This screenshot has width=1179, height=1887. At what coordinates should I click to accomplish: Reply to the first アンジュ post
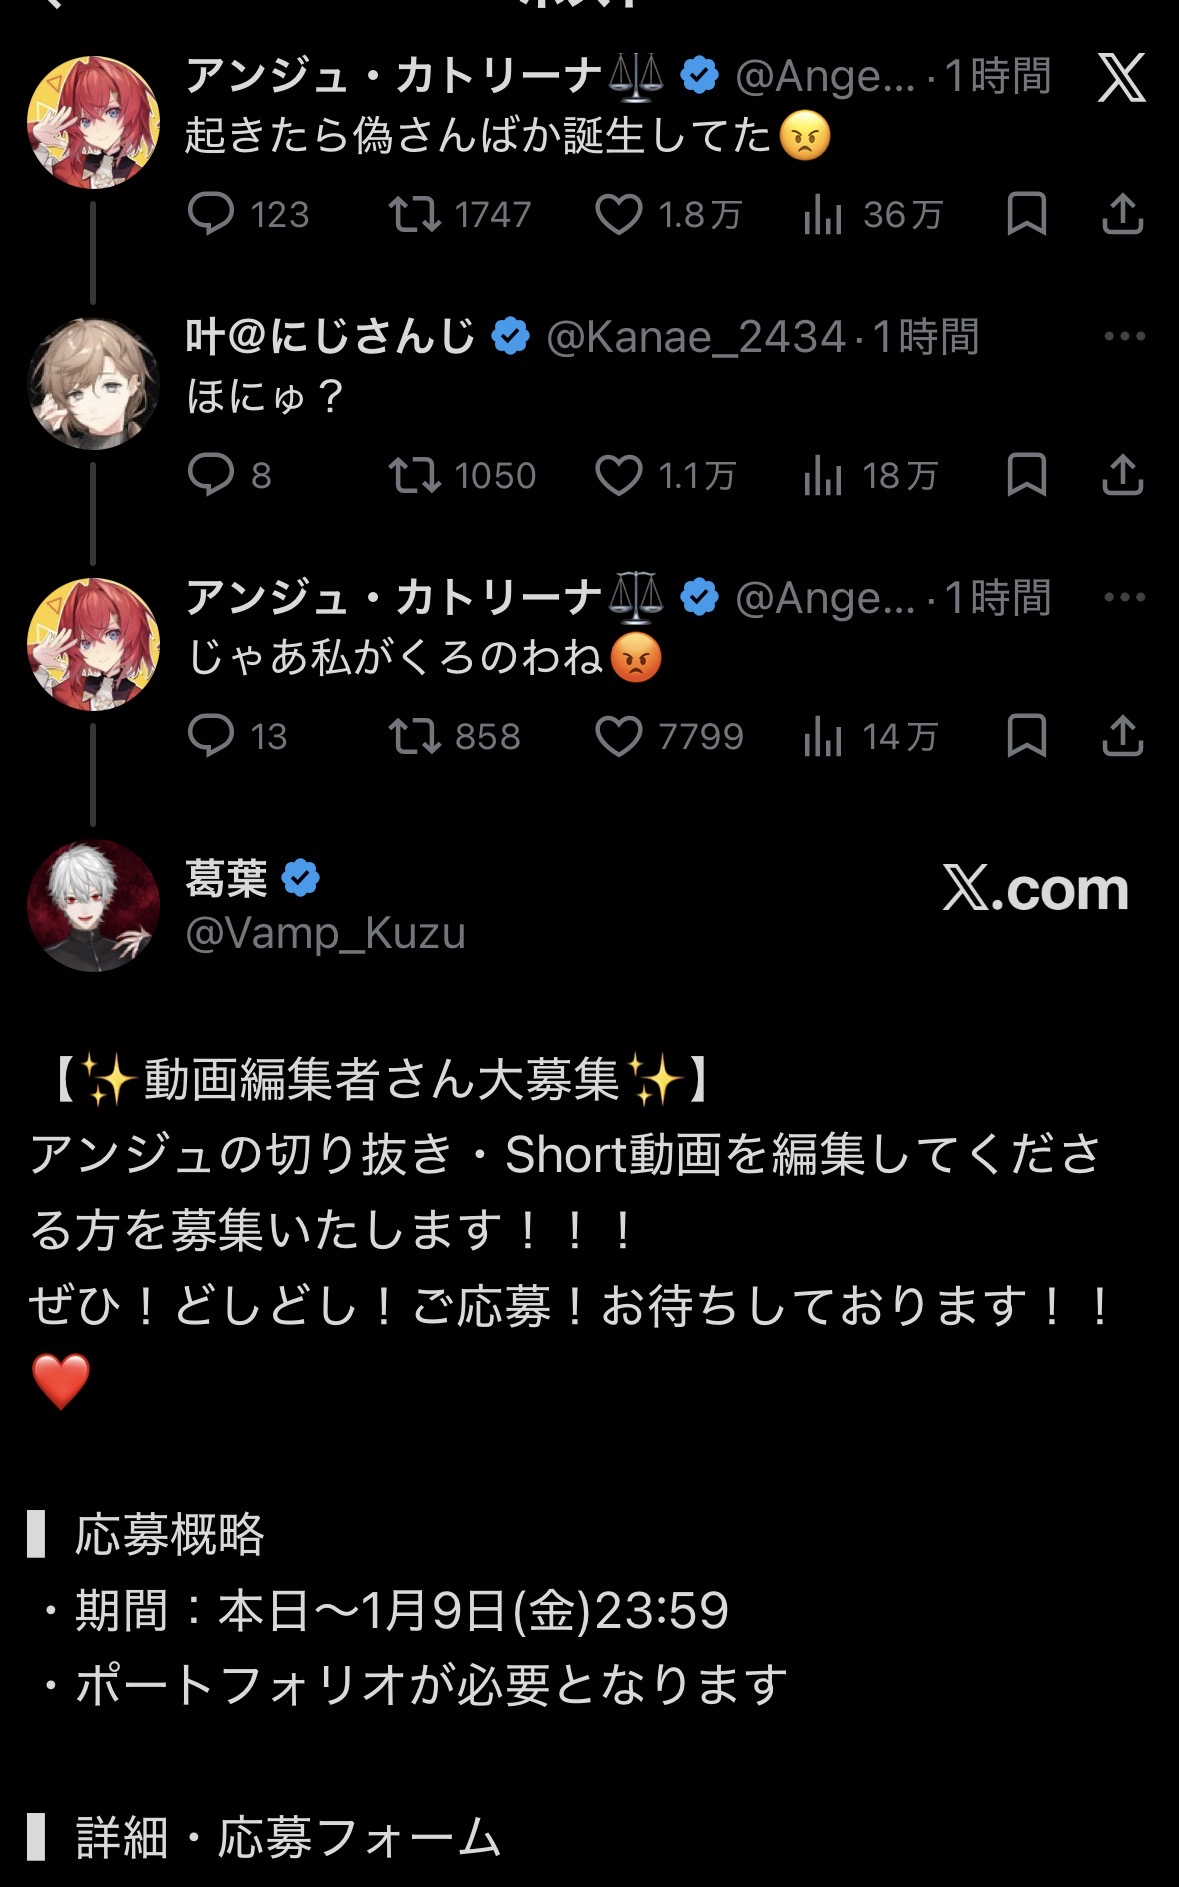point(211,214)
